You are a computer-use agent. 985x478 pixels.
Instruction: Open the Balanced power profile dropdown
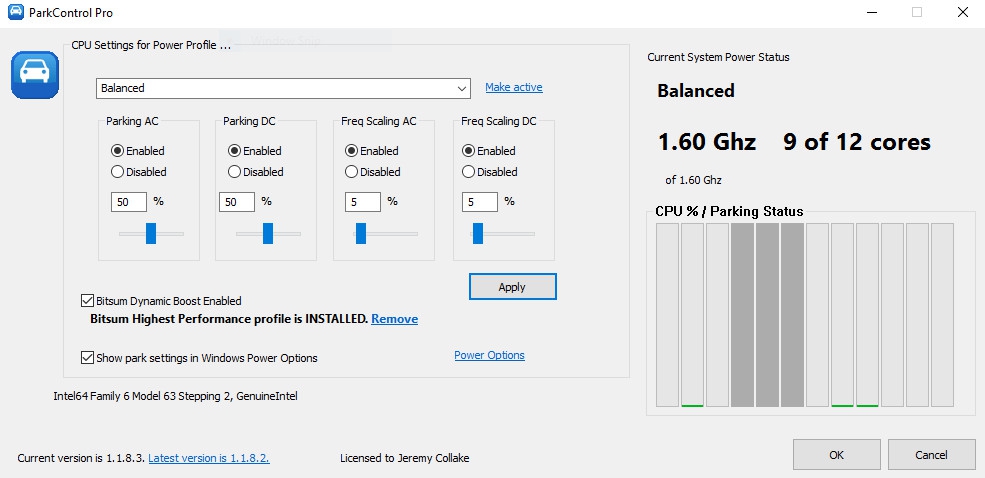tap(283, 88)
